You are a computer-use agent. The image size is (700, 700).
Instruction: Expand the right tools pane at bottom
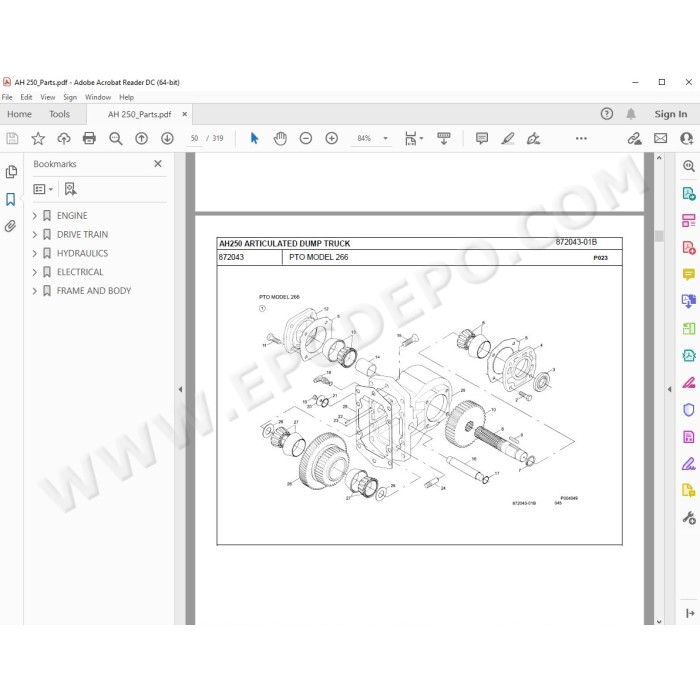(x=690, y=613)
